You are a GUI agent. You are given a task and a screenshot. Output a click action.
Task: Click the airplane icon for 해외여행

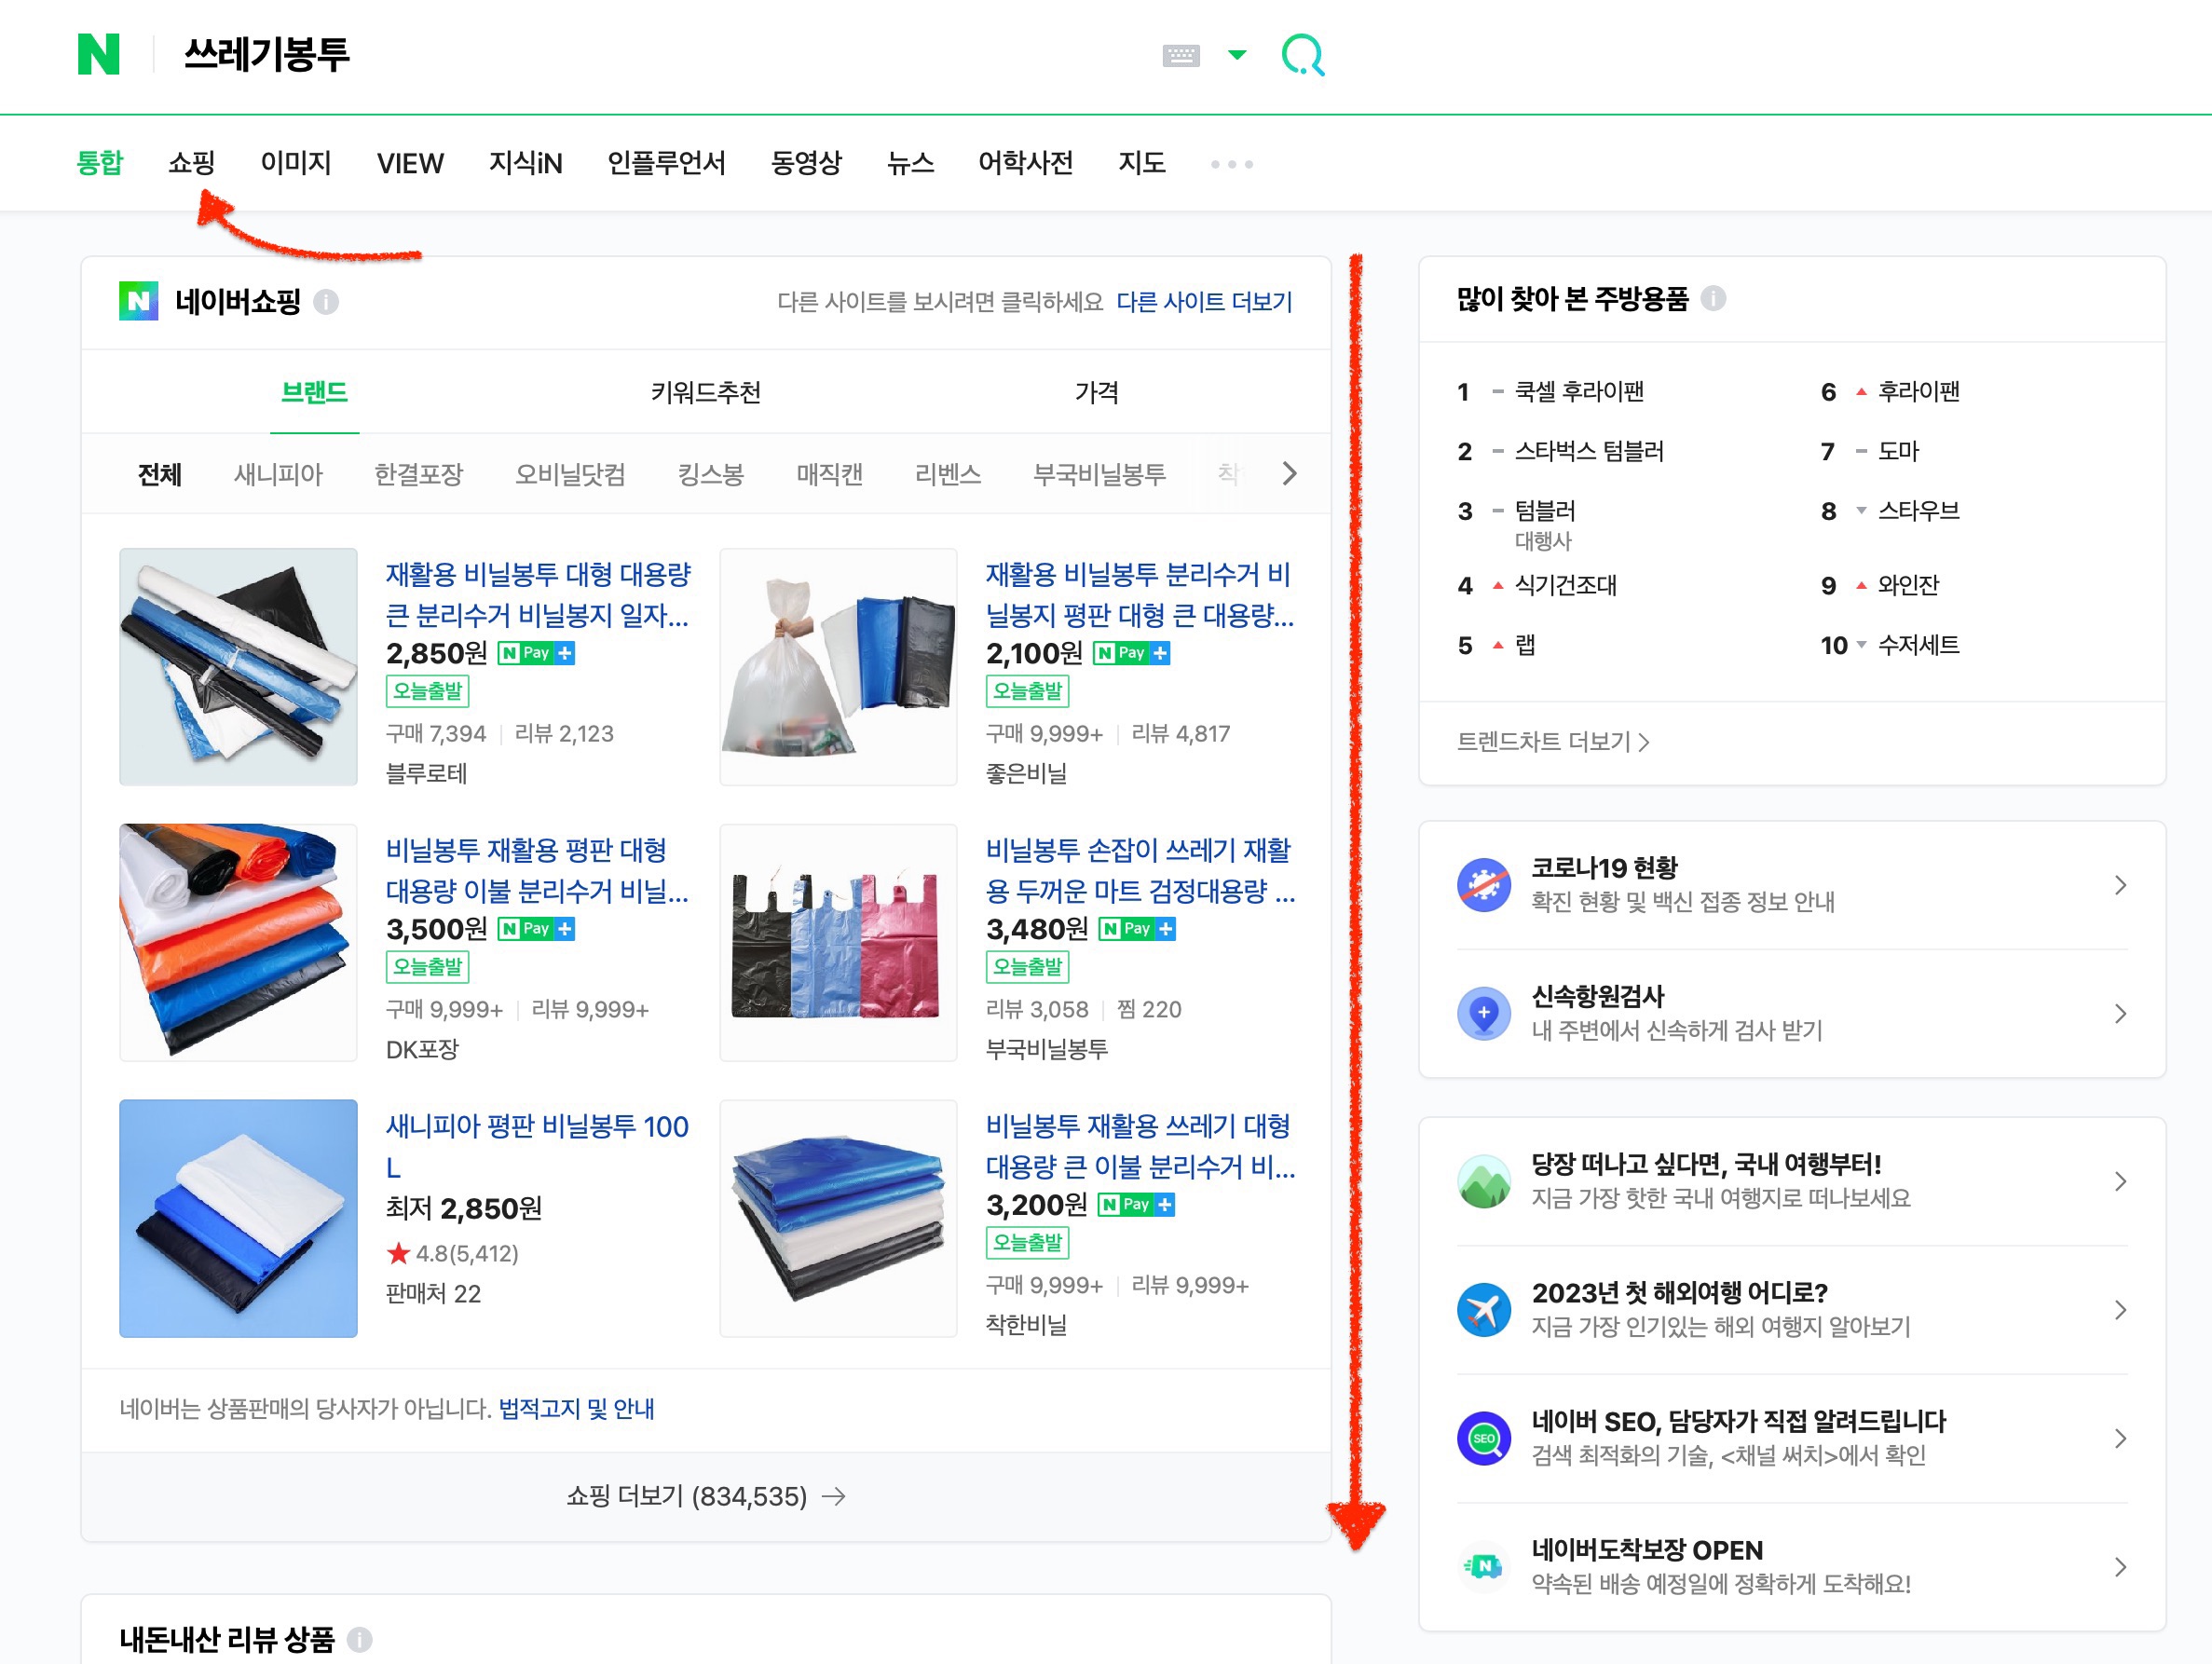[x=1484, y=1310]
